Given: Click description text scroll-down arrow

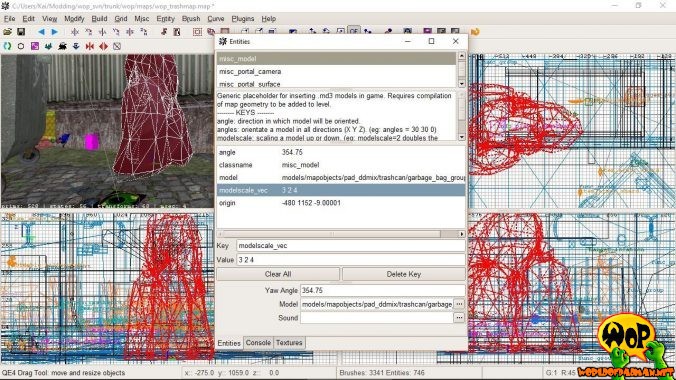Looking at the screenshot, I should pyautogui.click(x=462, y=137).
